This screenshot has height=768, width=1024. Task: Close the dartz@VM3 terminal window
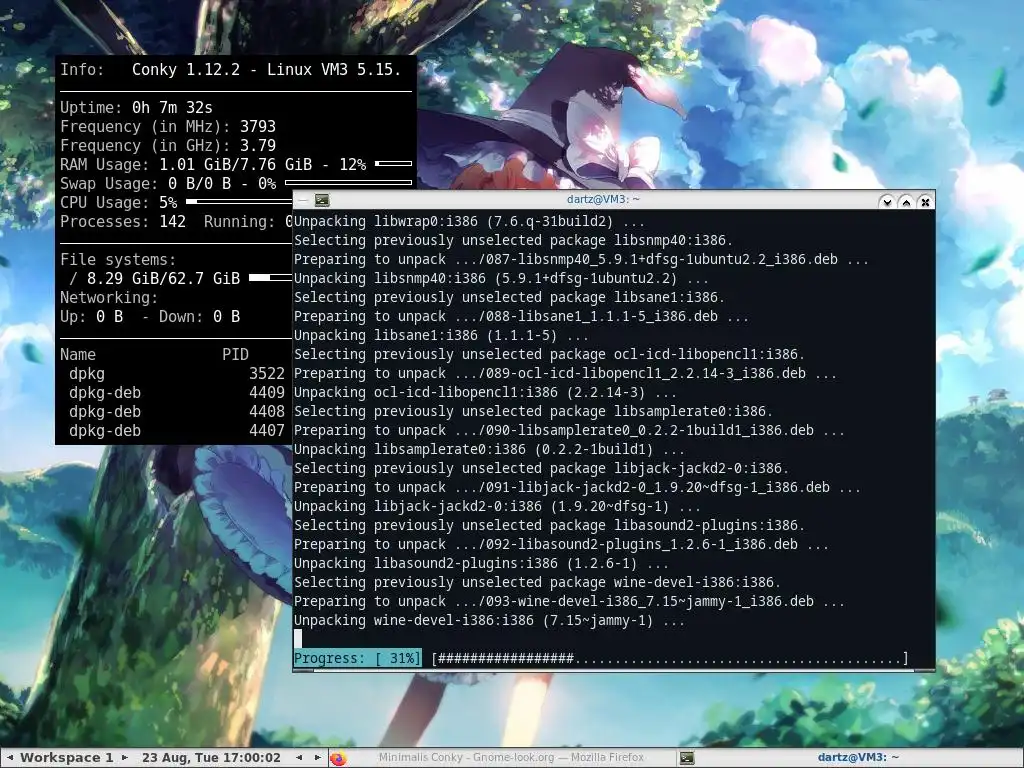click(x=925, y=202)
